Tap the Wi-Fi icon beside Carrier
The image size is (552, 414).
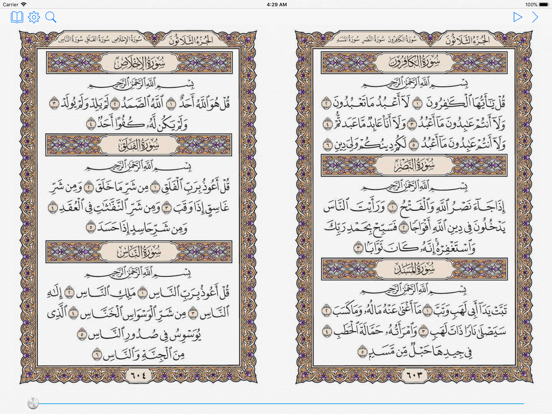click(x=24, y=4)
